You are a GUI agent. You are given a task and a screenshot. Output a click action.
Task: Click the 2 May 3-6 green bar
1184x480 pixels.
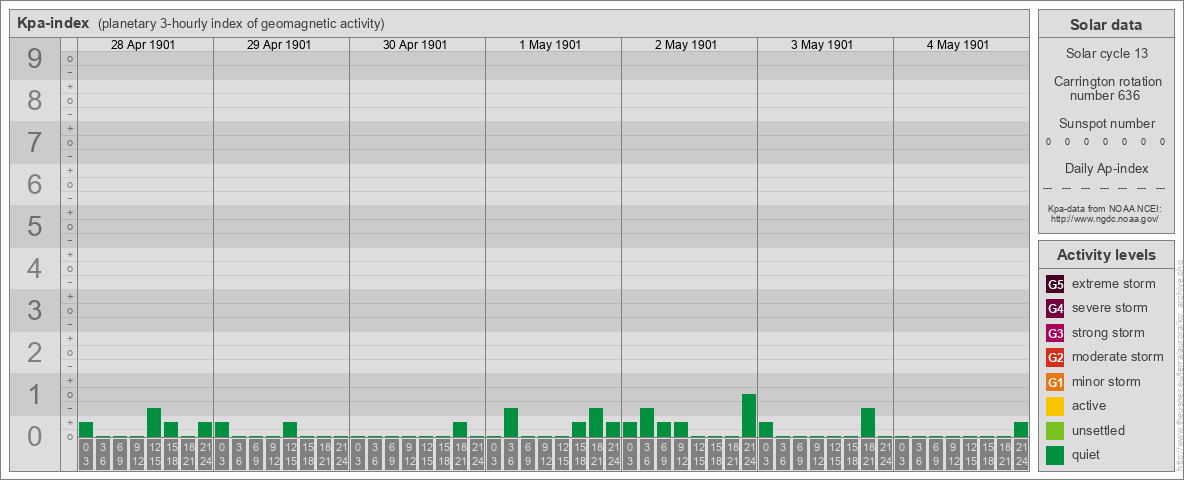[x=647, y=423]
